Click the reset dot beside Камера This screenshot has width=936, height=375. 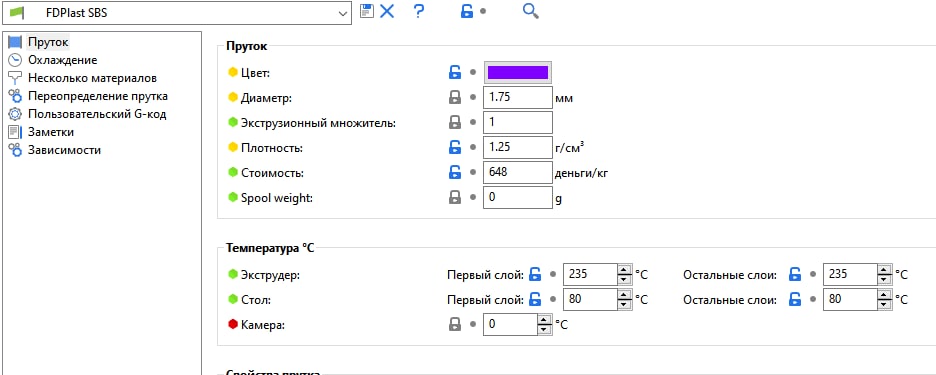click(473, 324)
